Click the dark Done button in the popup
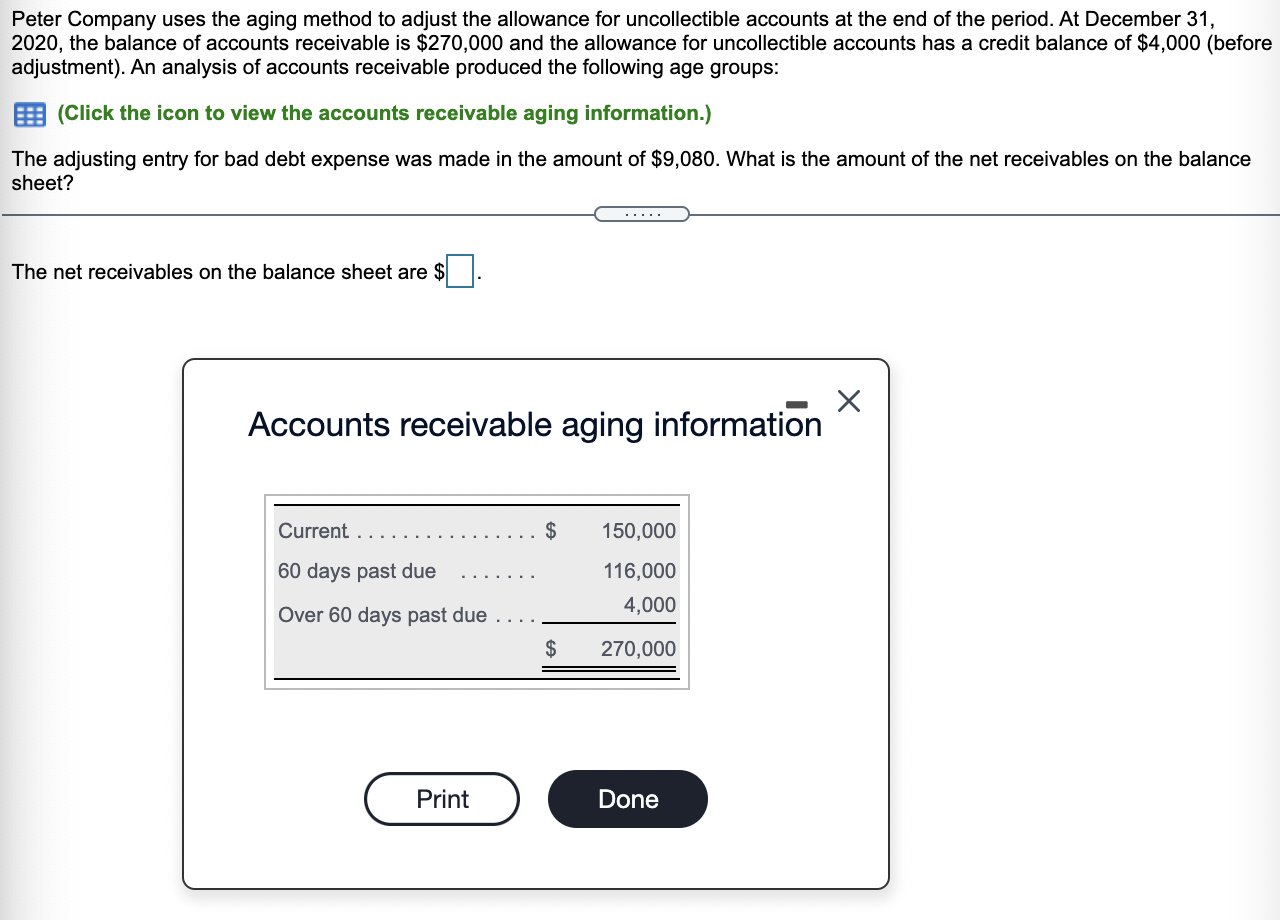The height and width of the screenshot is (920, 1280). [x=627, y=799]
